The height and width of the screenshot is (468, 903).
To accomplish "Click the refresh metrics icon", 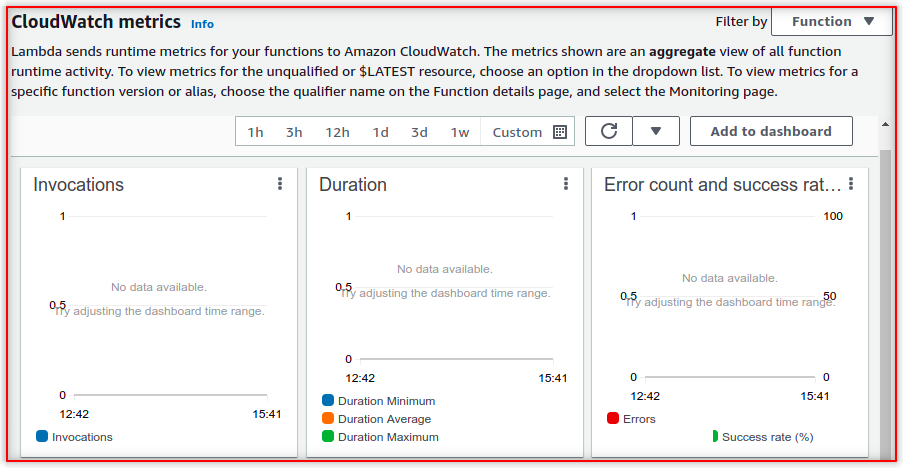I will coord(608,131).
